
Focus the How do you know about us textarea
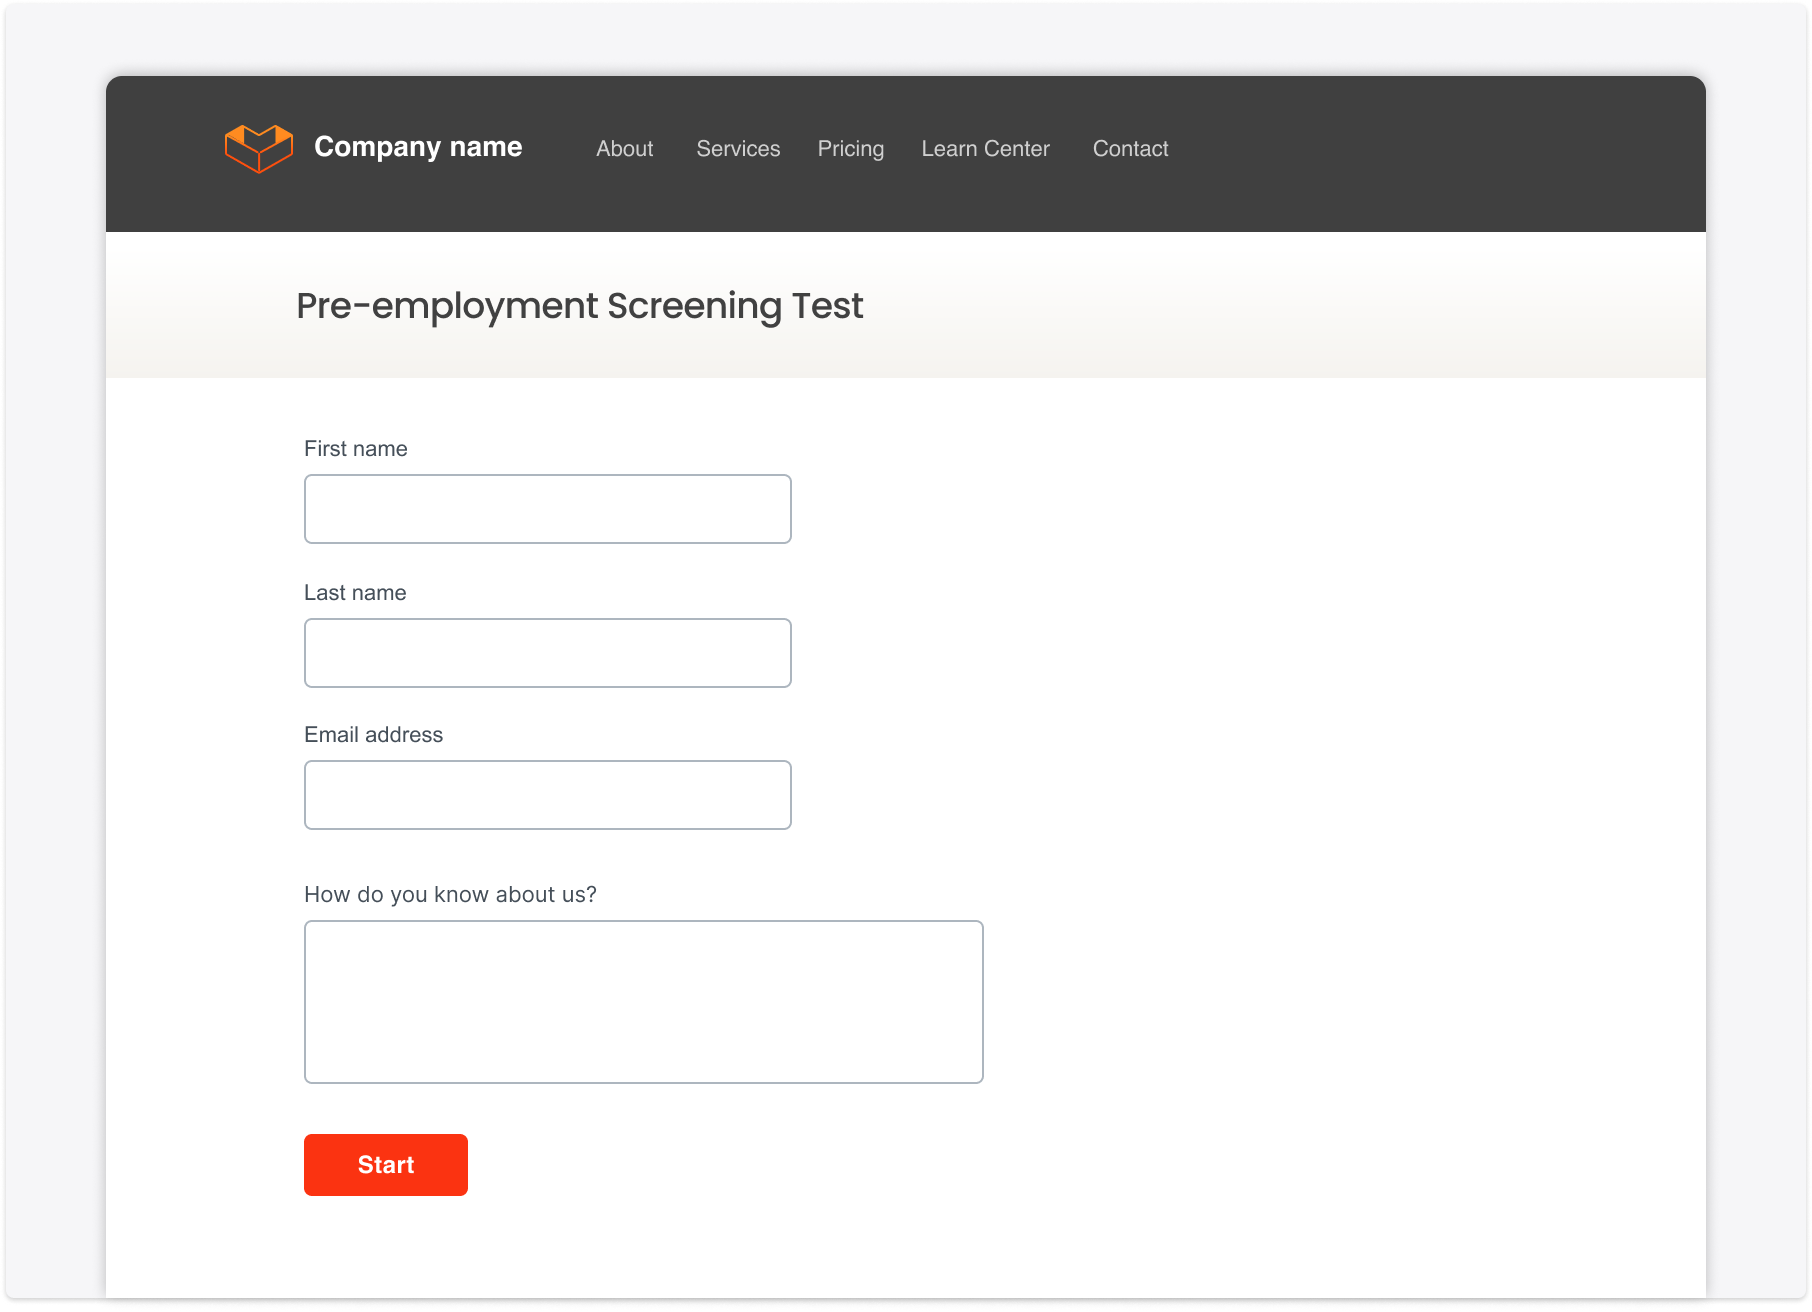tap(643, 1002)
